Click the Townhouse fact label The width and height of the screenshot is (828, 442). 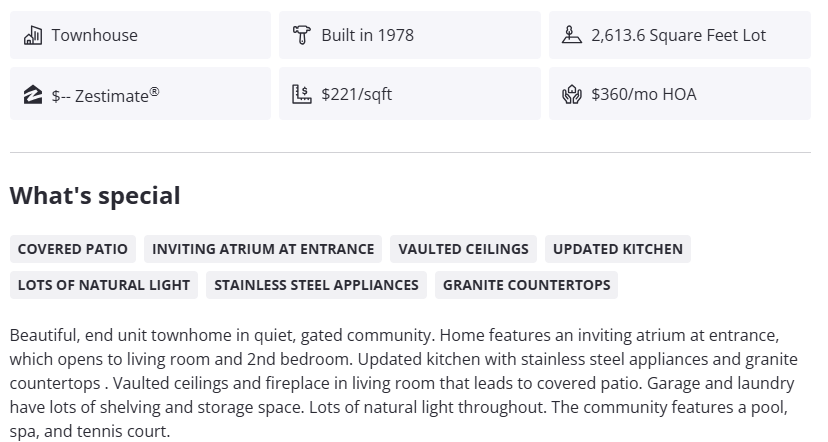click(95, 35)
